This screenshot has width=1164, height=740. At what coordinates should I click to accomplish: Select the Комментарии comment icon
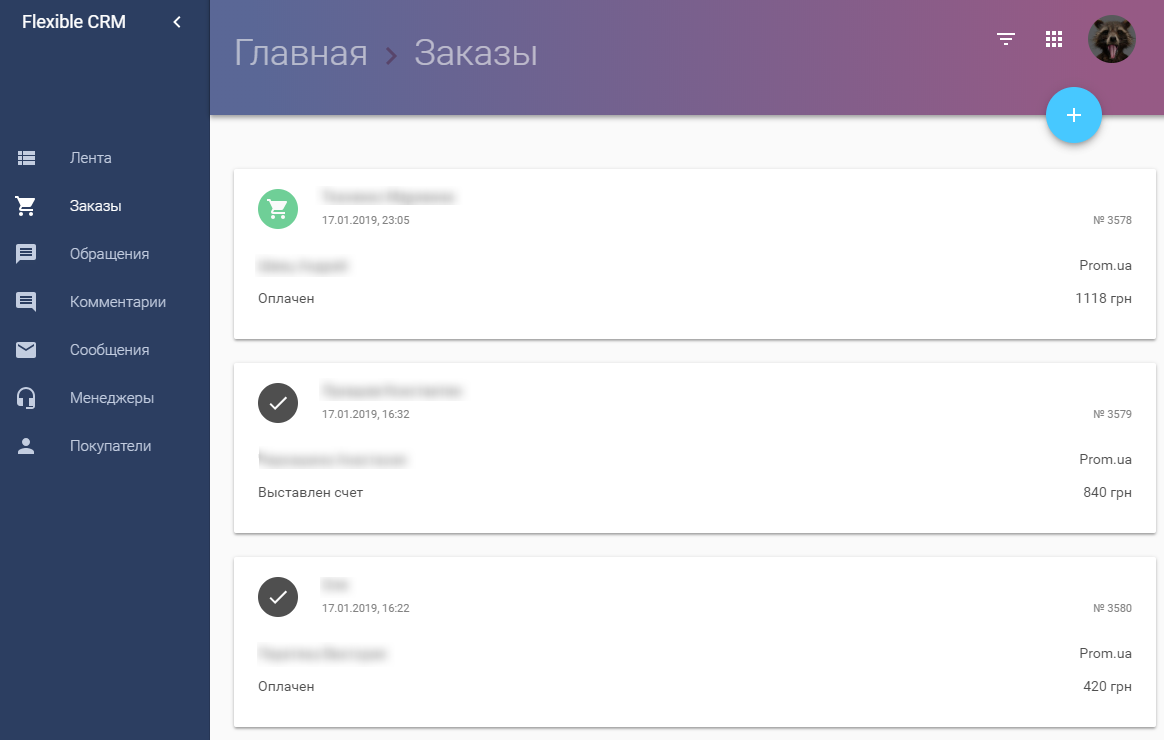pyautogui.click(x=26, y=301)
